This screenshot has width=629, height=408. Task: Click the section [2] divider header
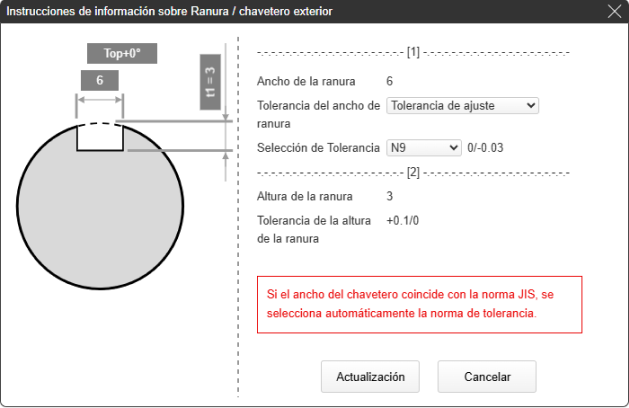pos(413,172)
